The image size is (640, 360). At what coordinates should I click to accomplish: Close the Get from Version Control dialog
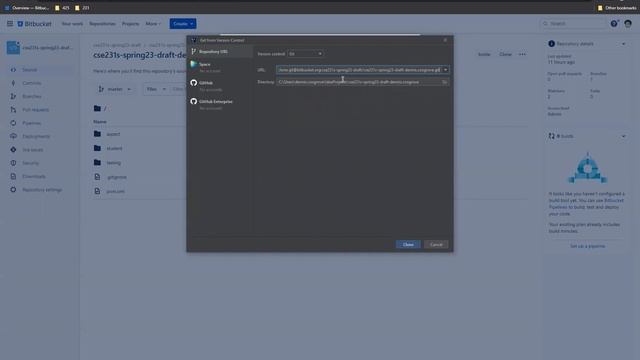pyautogui.click(x=445, y=40)
